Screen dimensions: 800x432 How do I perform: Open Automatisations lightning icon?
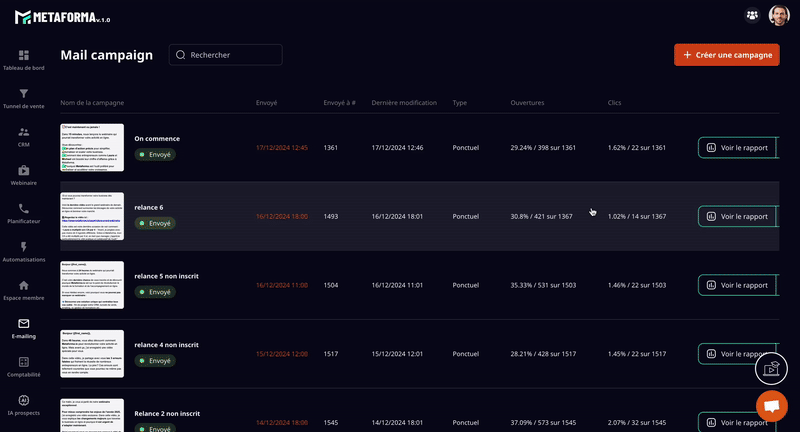(24, 250)
